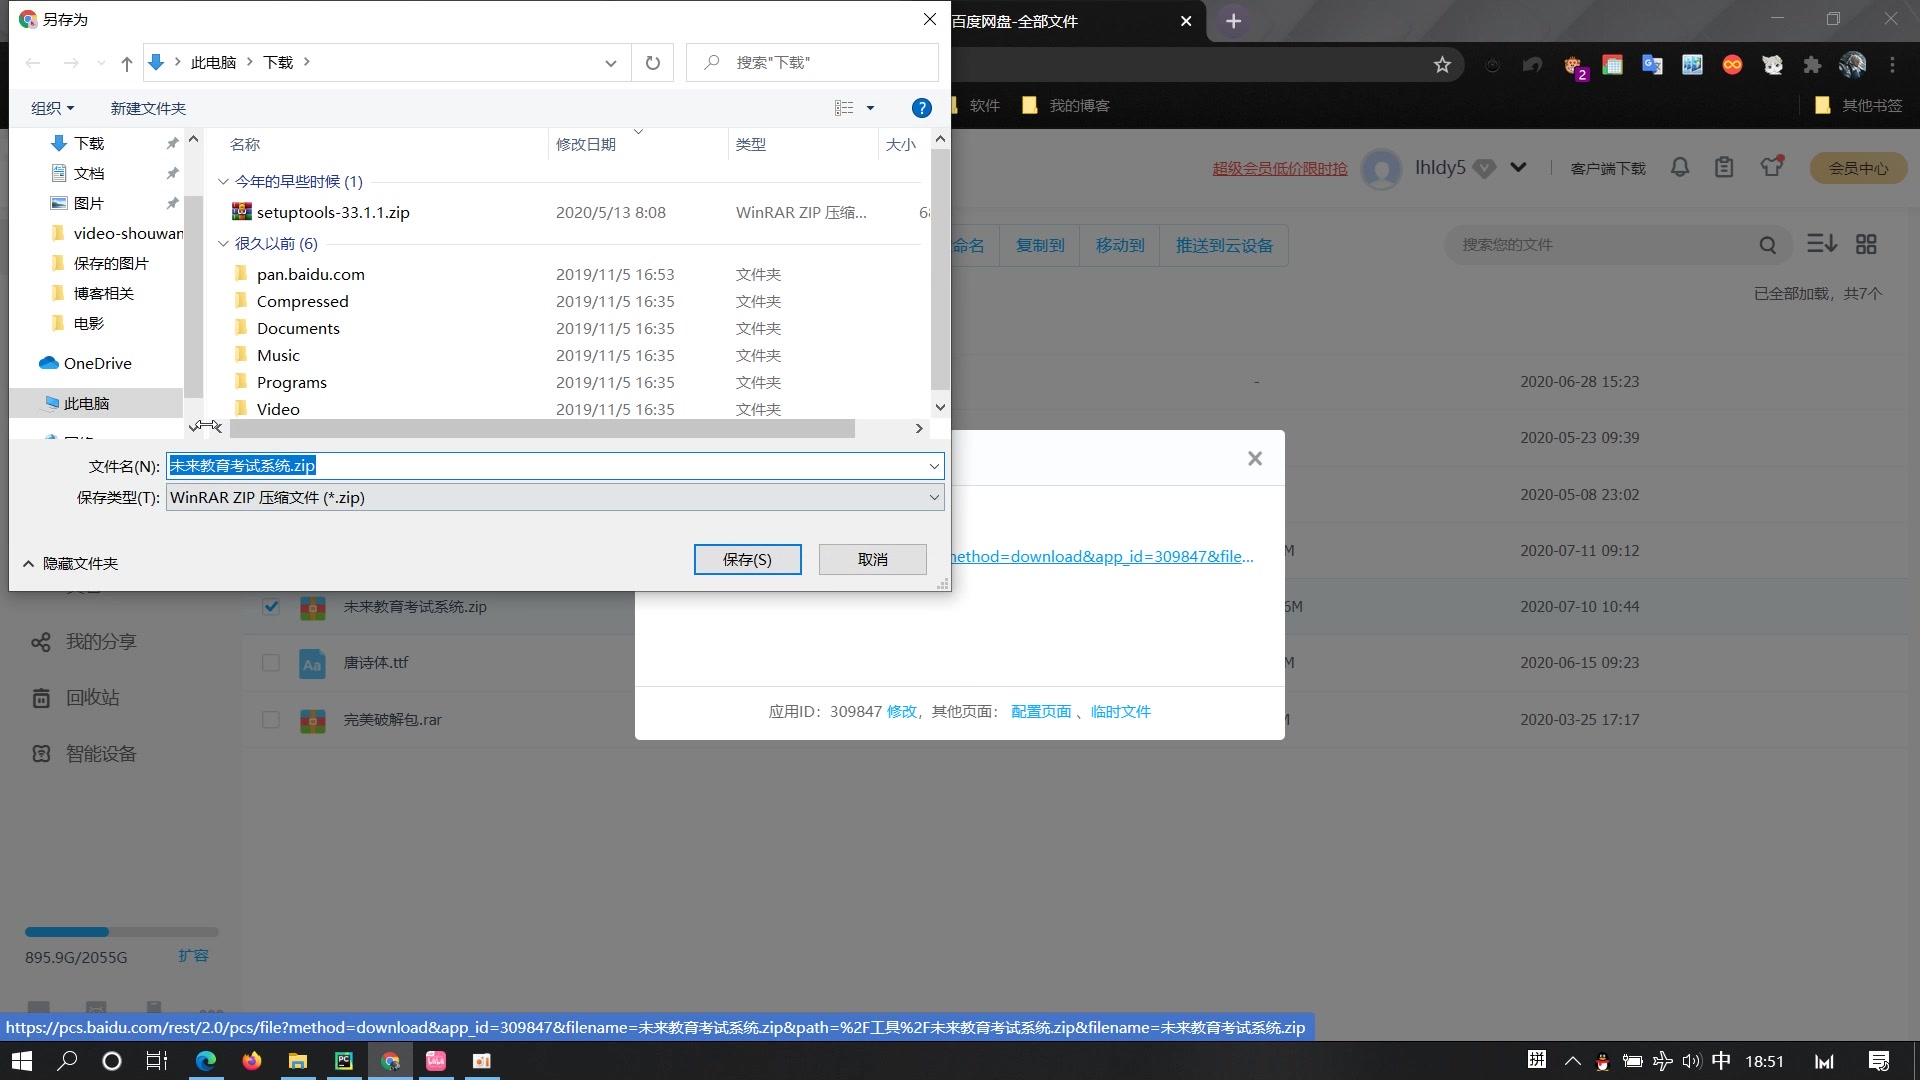Open Task View on taskbar
The image size is (1920, 1080).
pyautogui.click(x=157, y=1061)
